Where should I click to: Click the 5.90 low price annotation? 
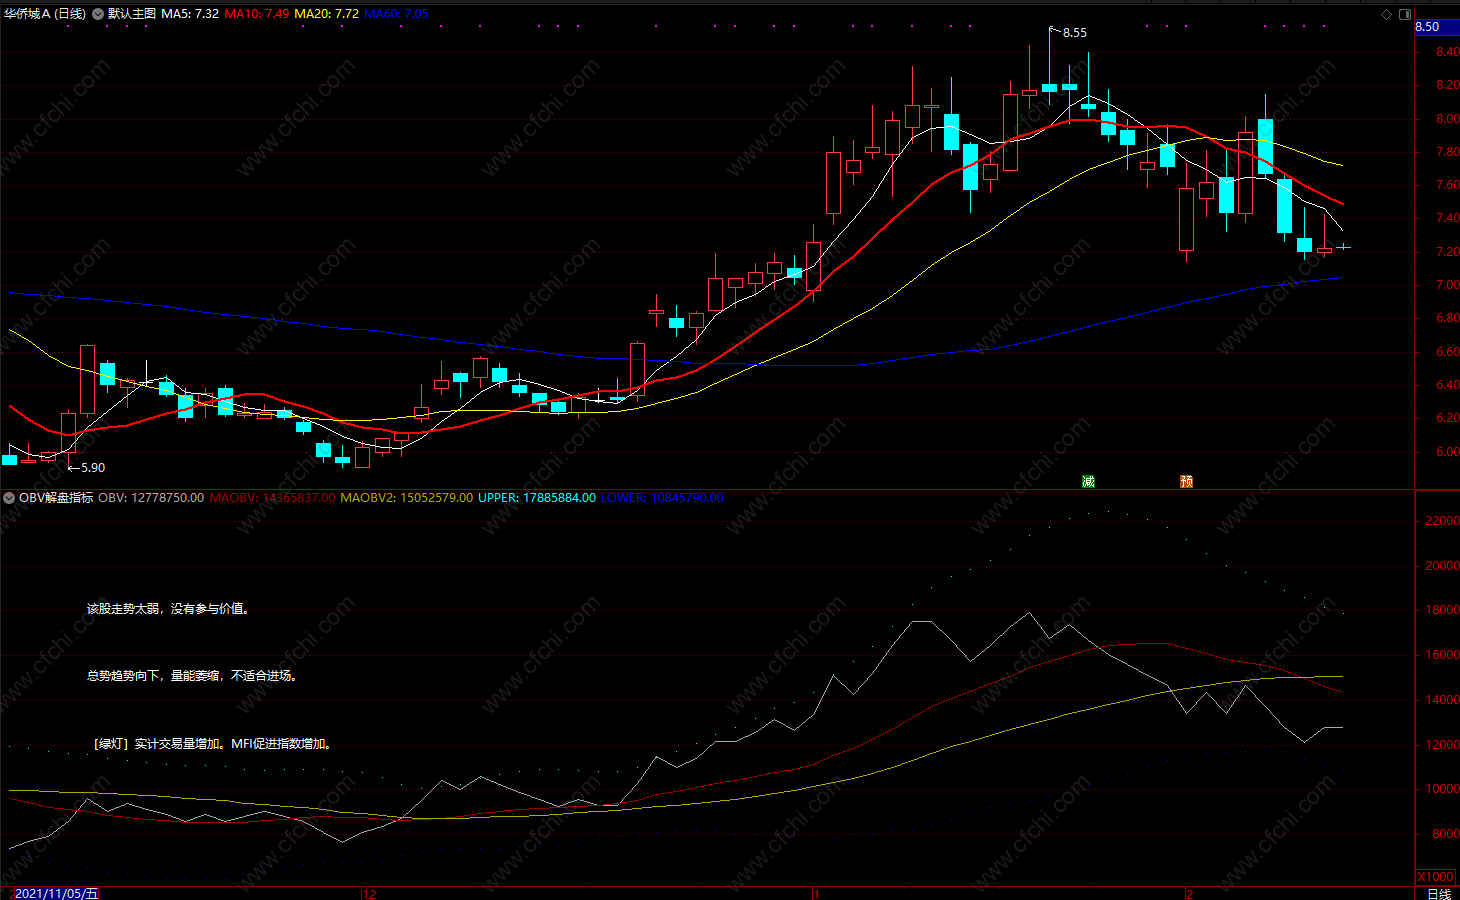point(92,467)
